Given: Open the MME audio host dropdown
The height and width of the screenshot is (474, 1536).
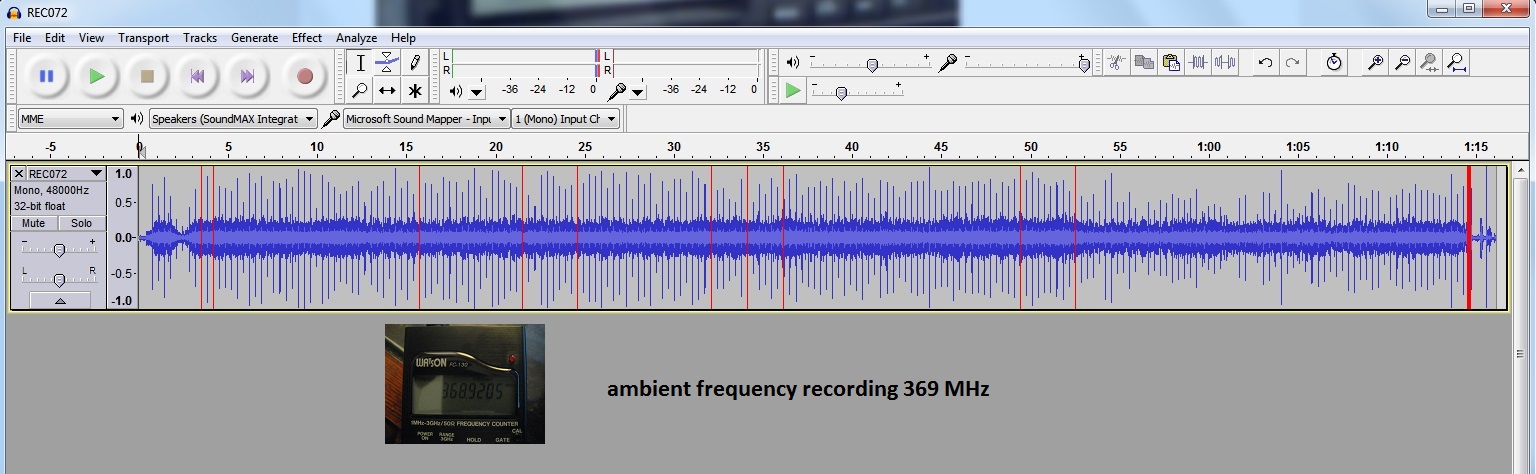Looking at the screenshot, I should click(70, 119).
